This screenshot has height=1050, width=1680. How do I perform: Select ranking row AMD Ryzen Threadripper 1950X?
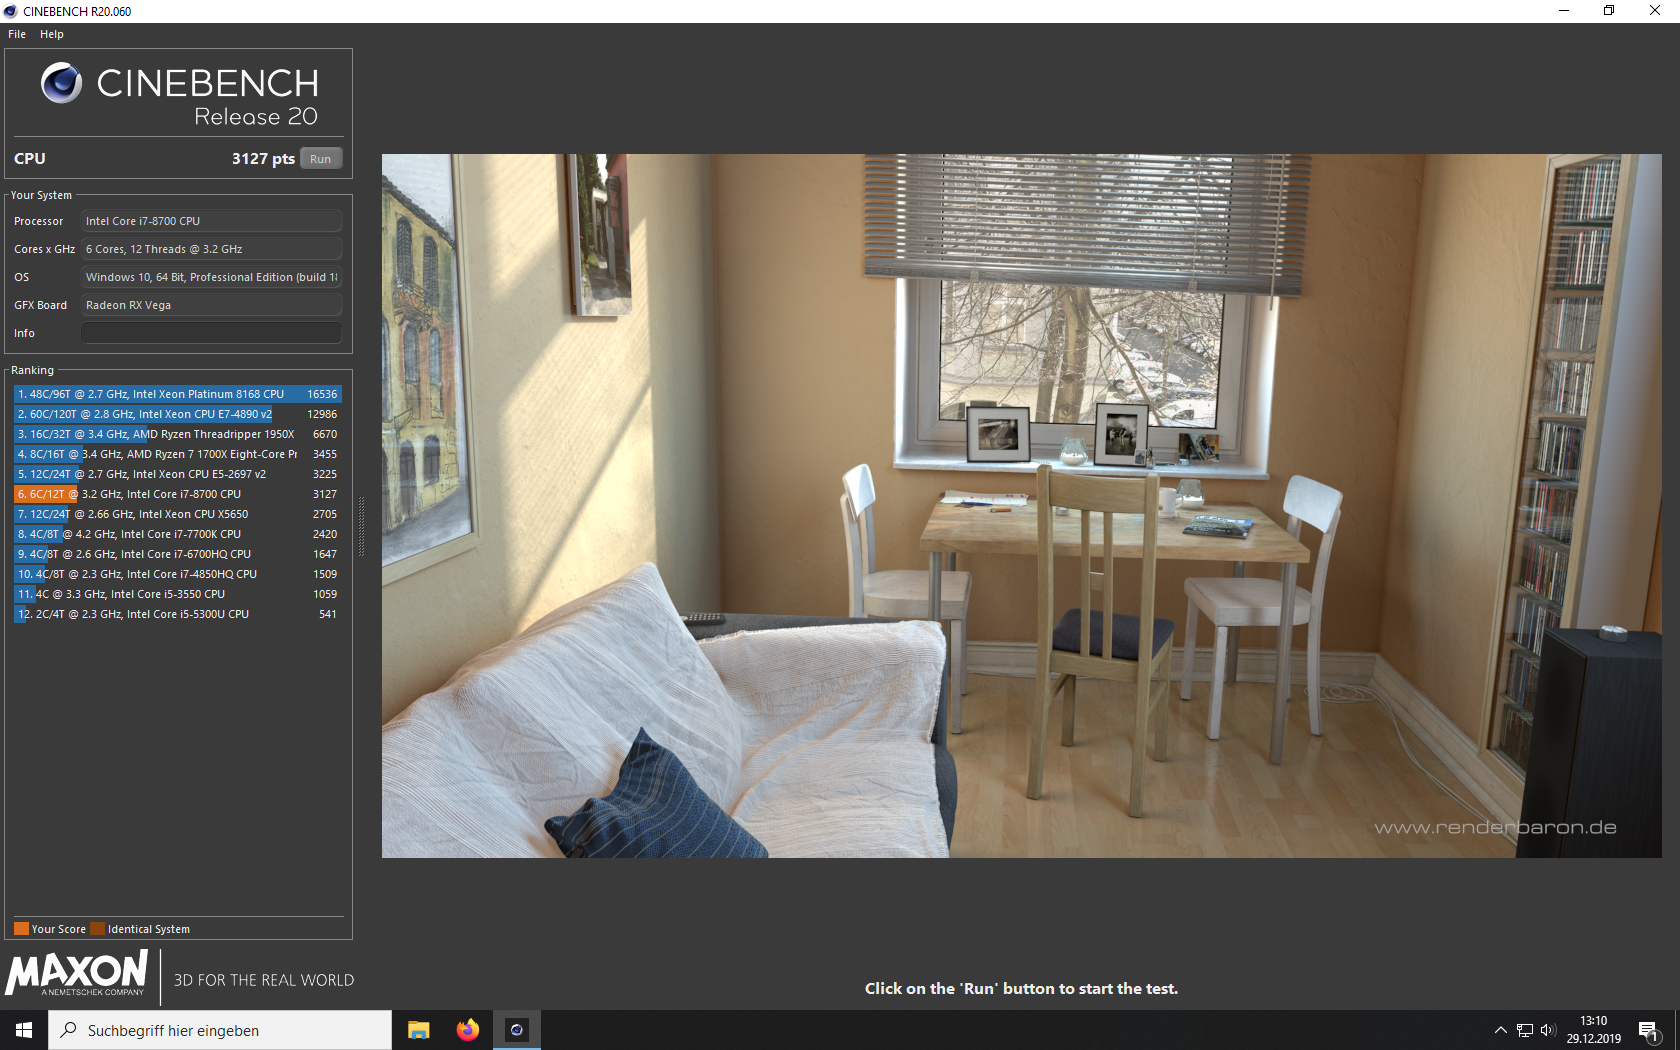[x=178, y=434]
